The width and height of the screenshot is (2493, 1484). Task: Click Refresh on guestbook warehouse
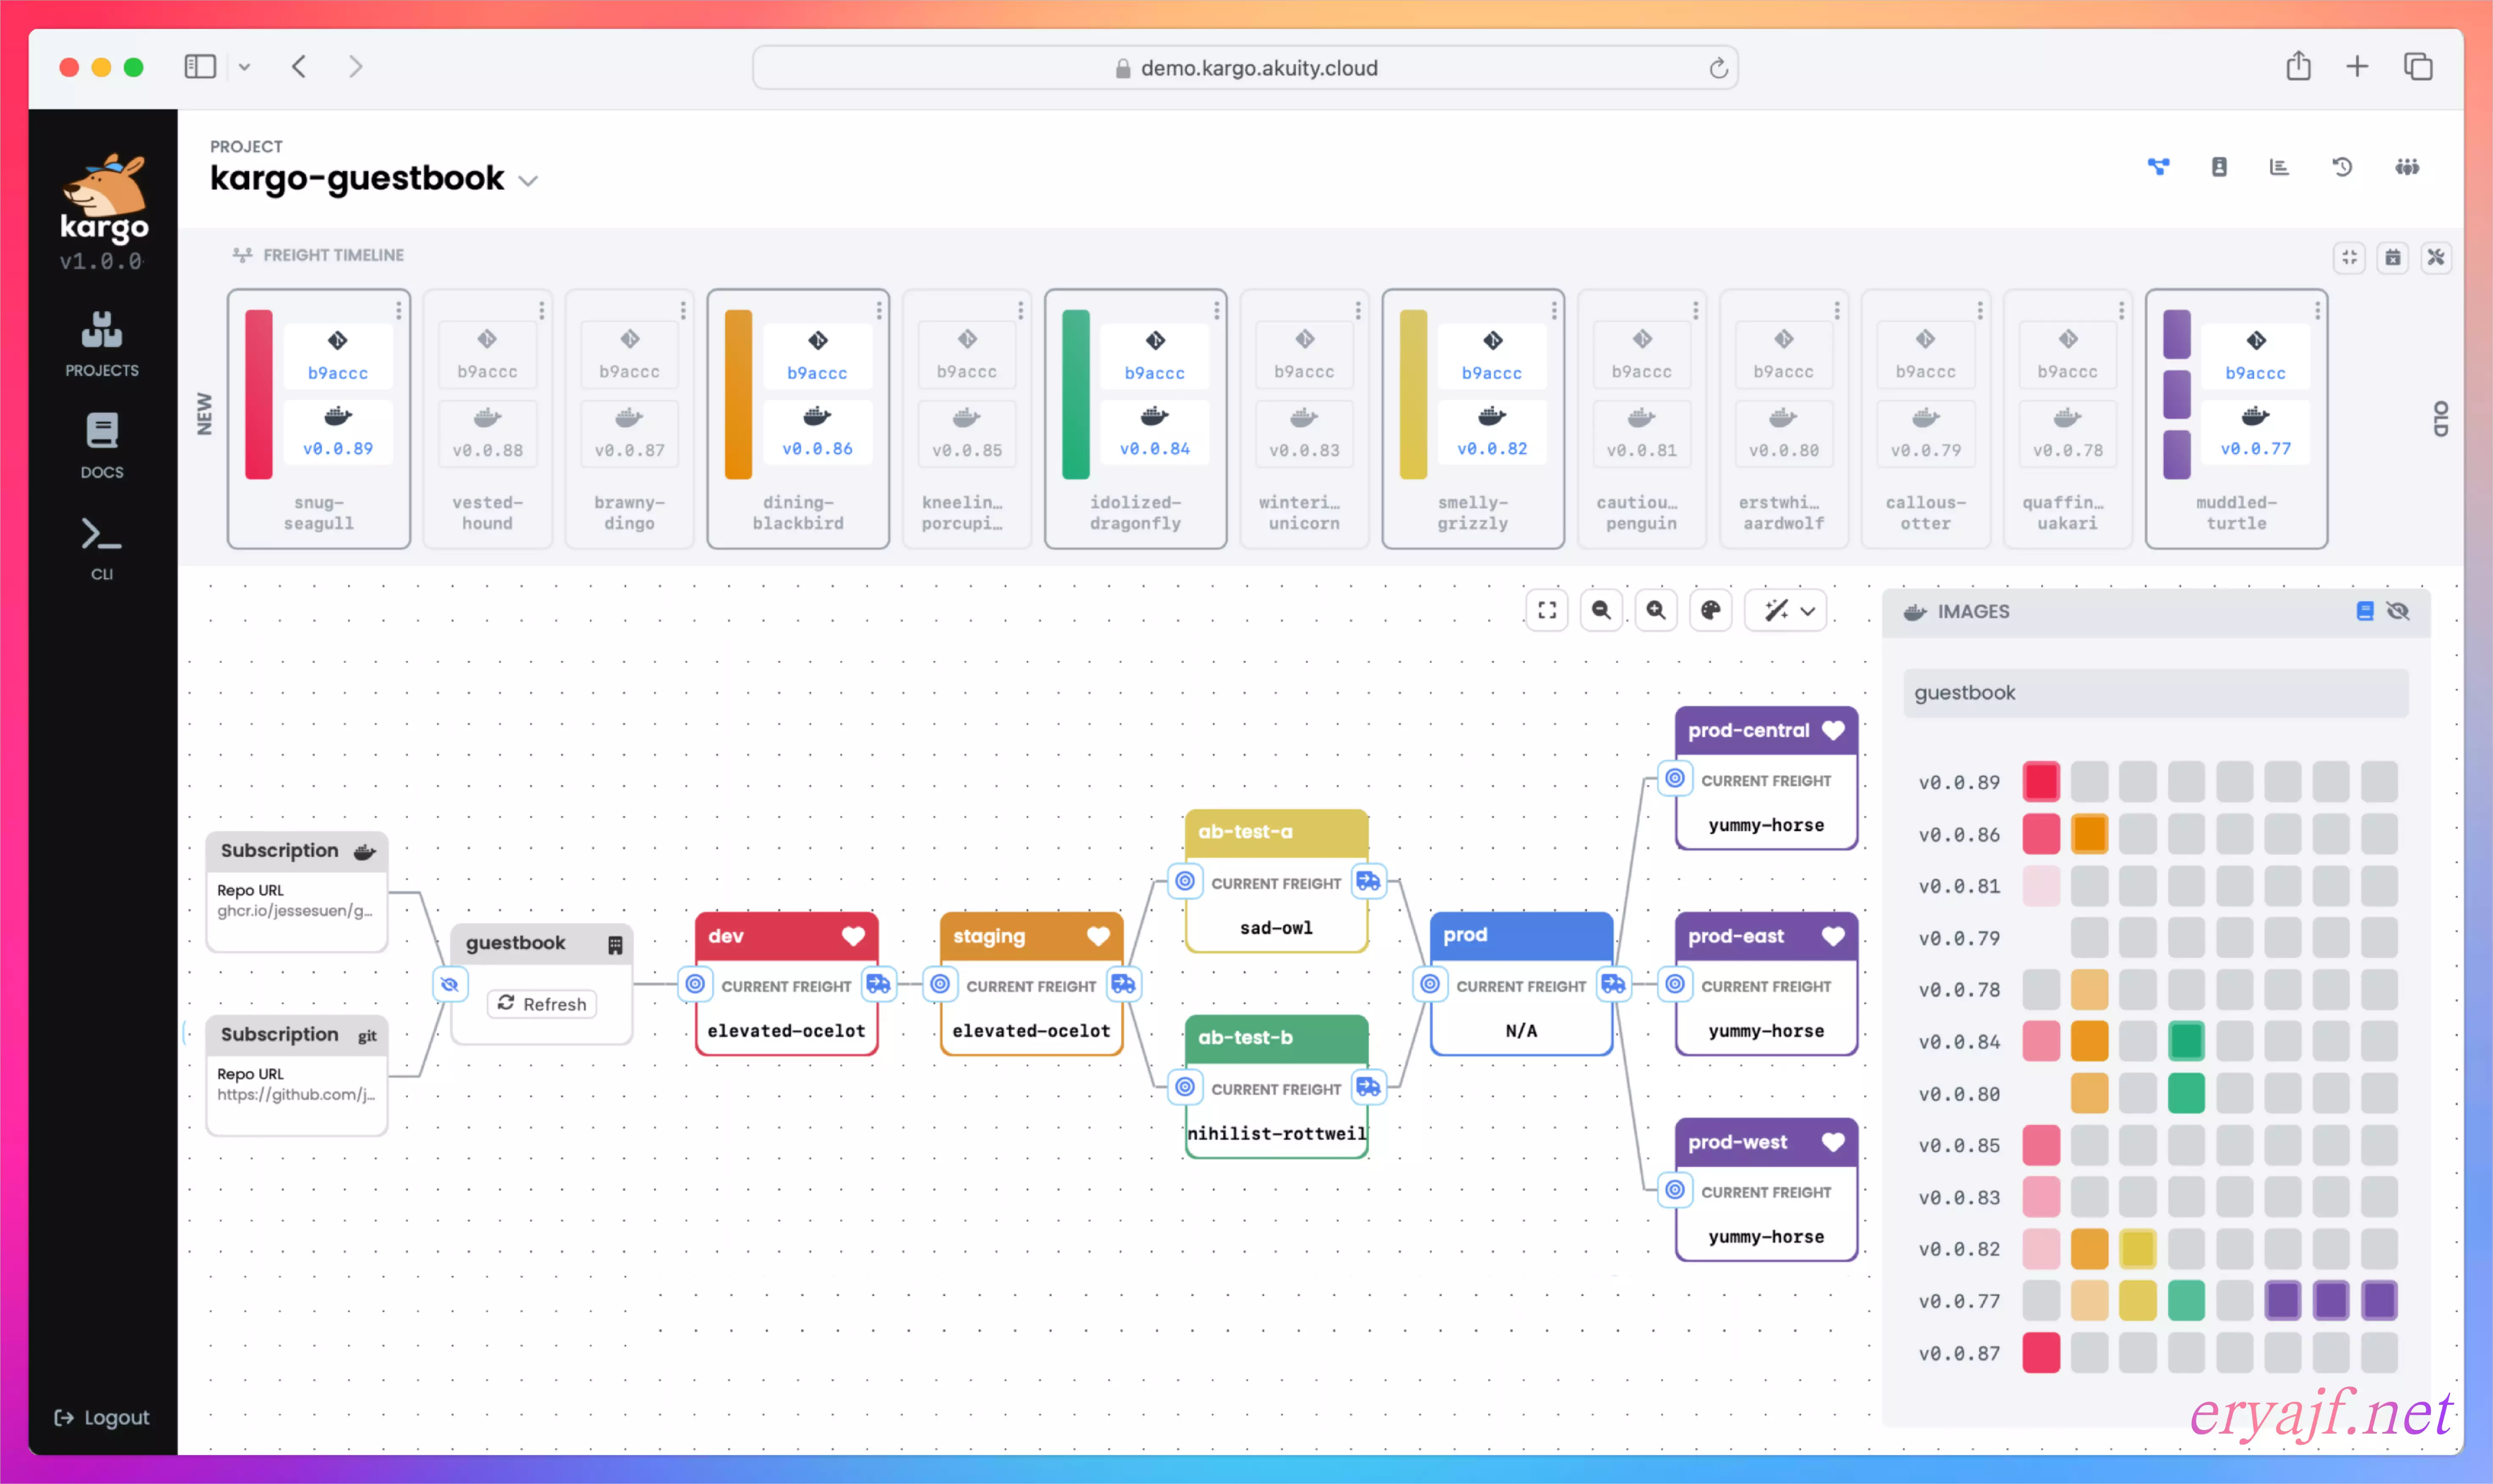pos(542,1003)
